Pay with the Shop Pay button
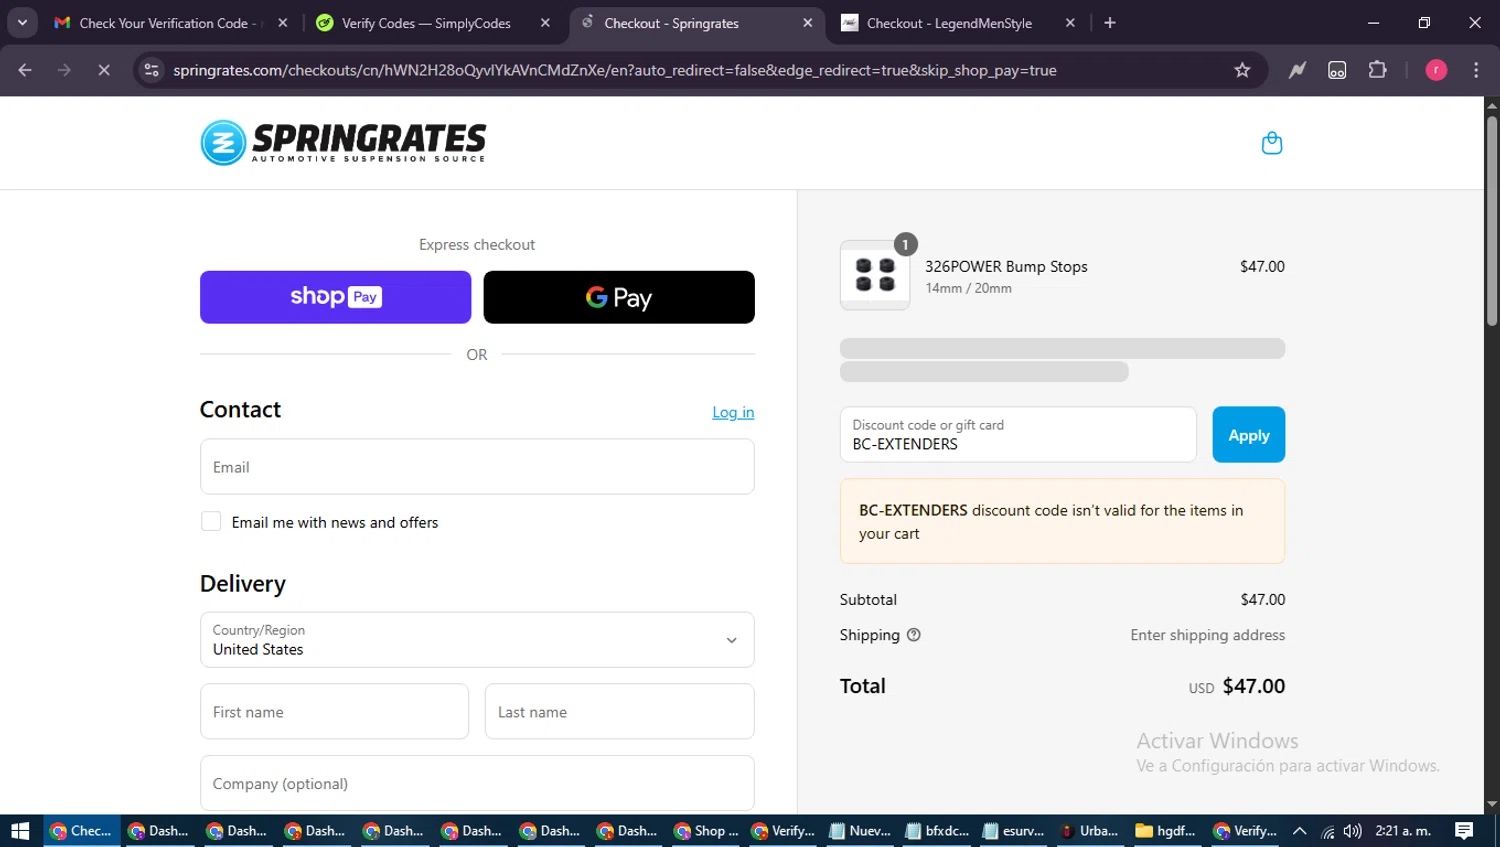 coord(335,297)
